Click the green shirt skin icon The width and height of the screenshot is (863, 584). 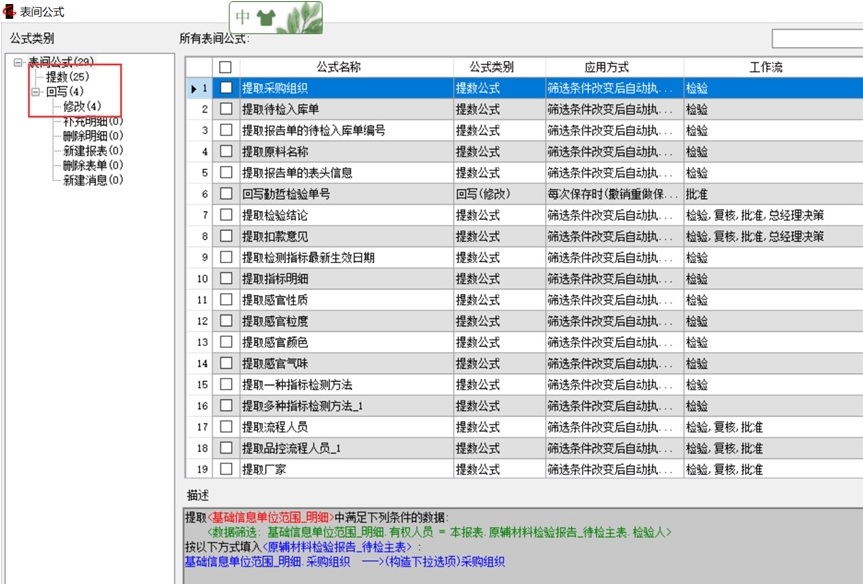[266, 18]
